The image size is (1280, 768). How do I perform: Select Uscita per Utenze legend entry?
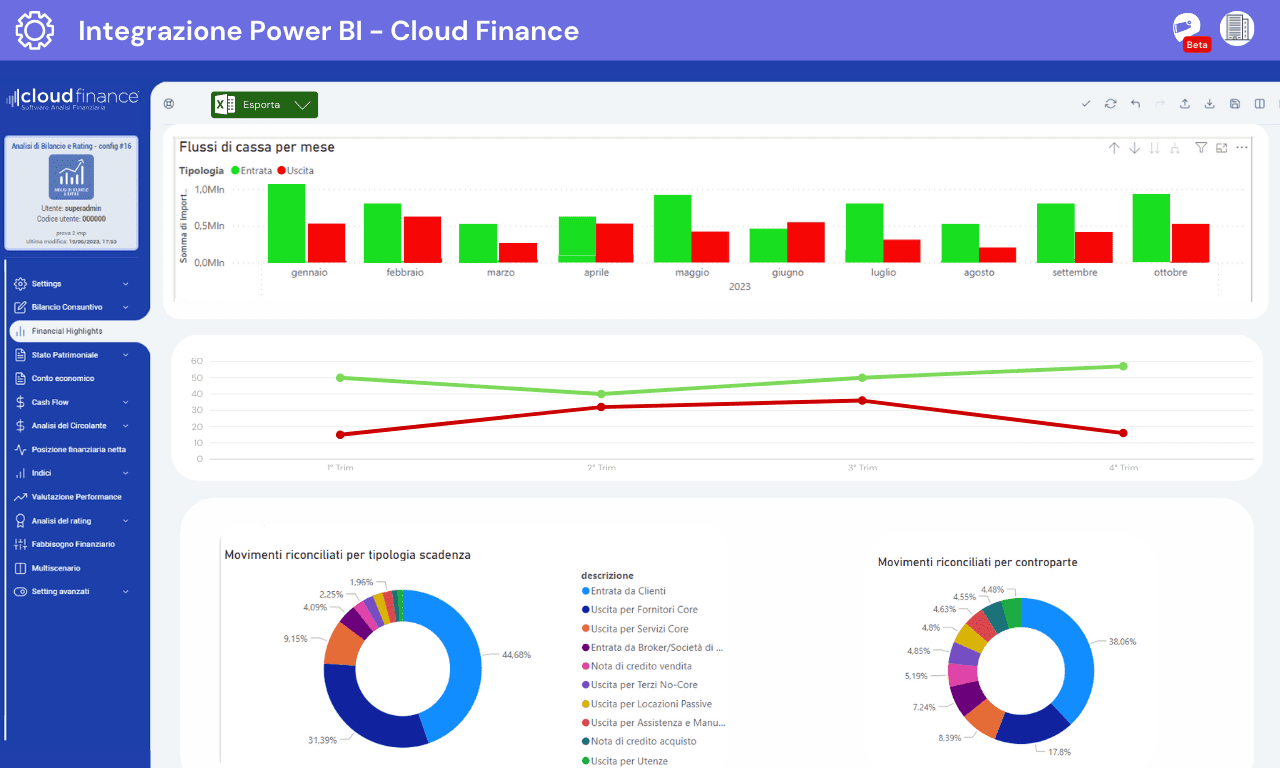pyautogui.click(x=624, y=761)
